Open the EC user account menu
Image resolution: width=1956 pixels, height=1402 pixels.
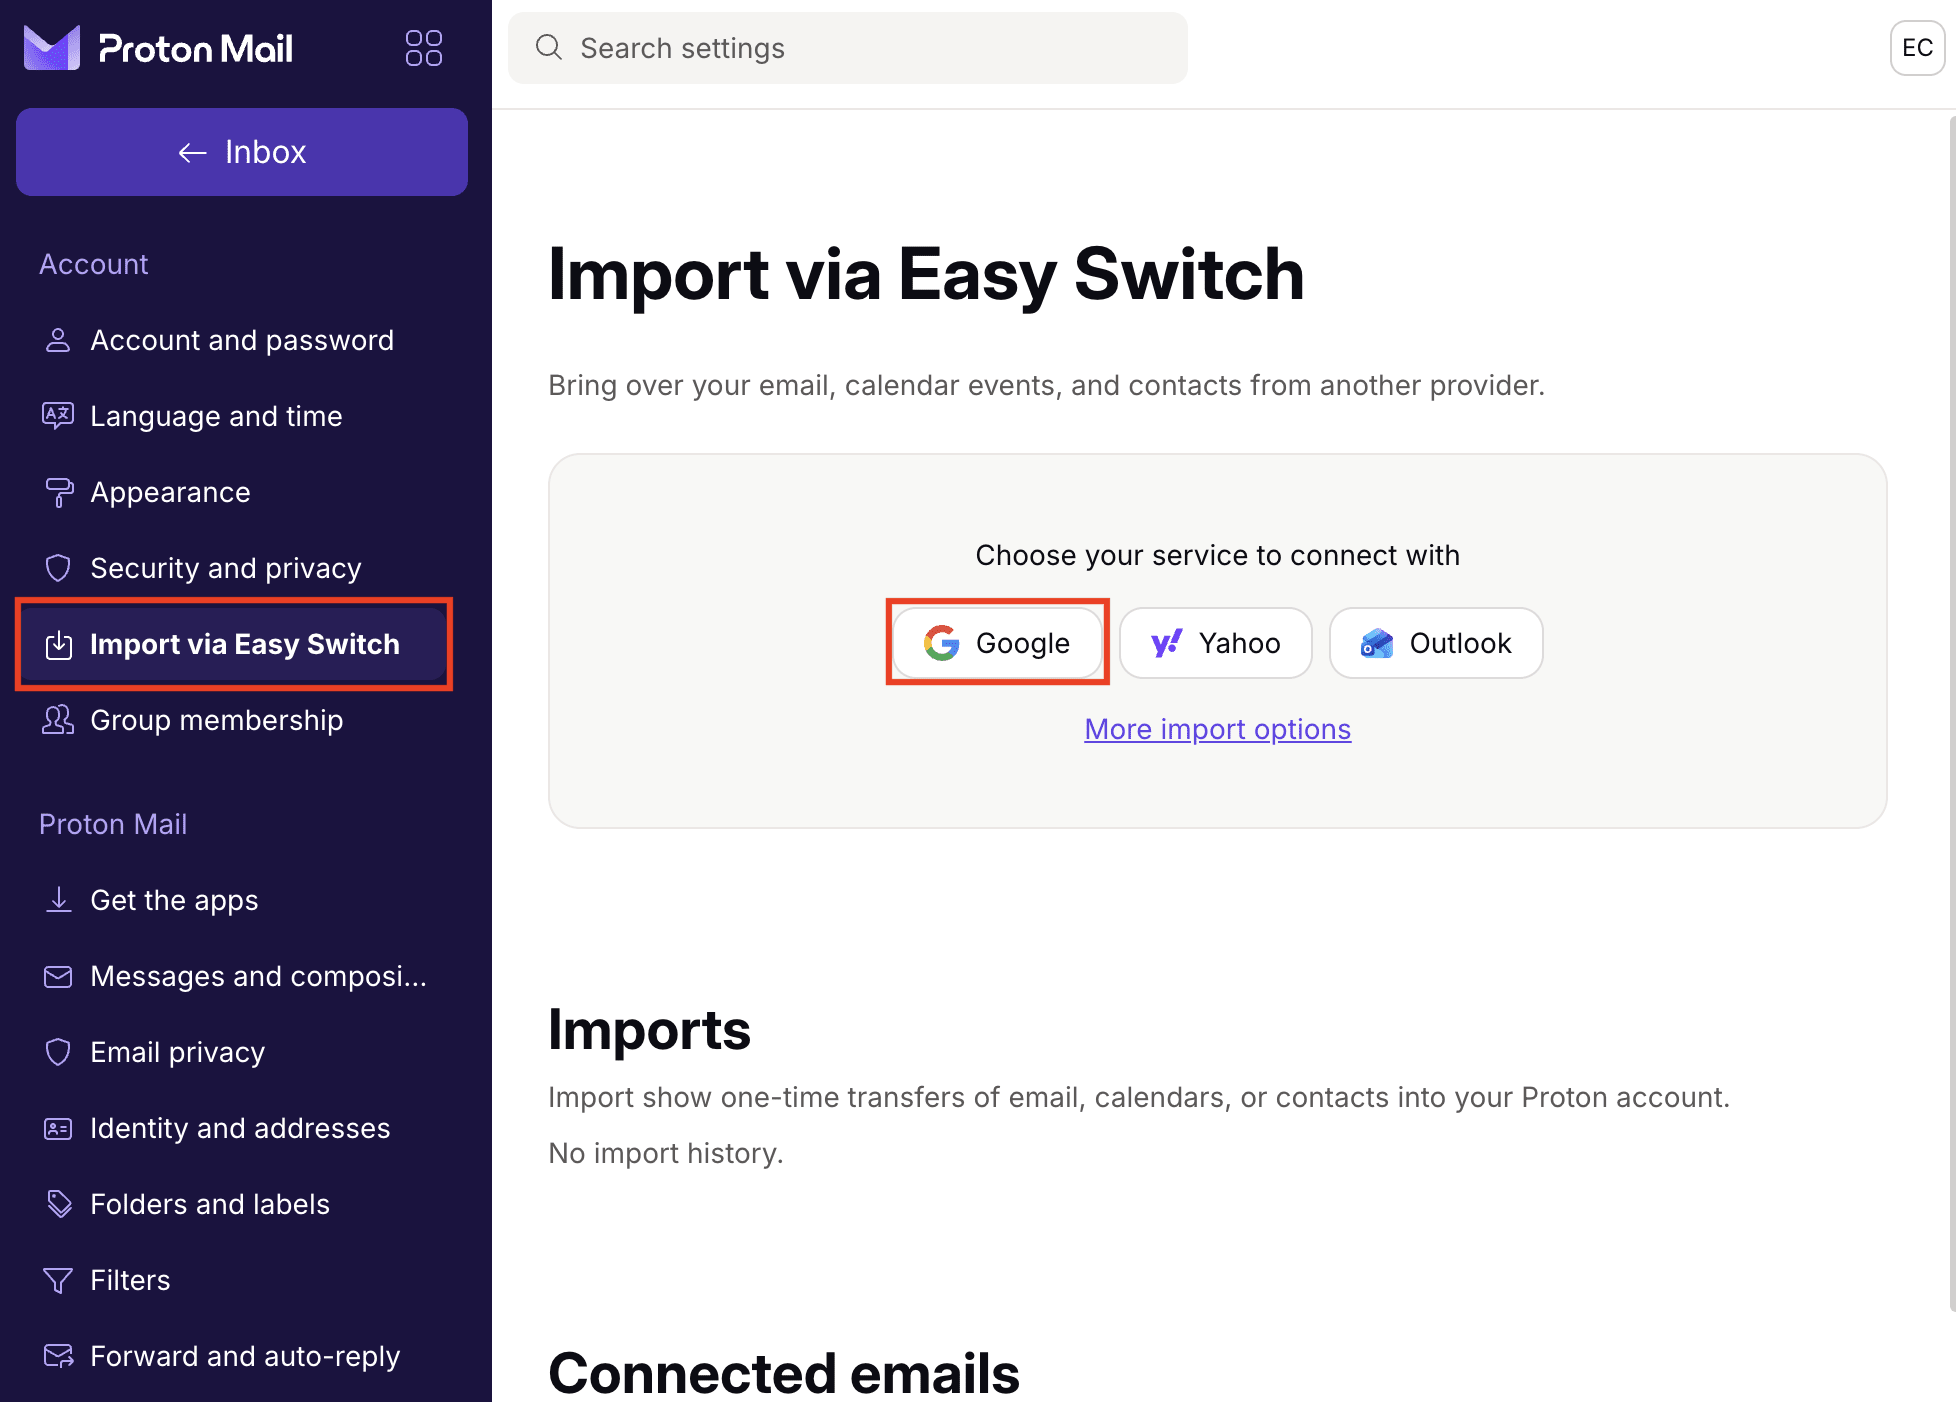click(x=1917, y=48)
